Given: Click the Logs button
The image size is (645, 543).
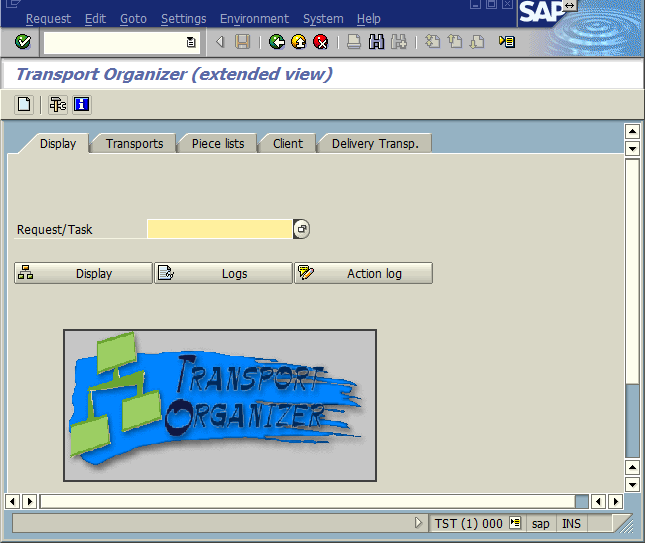Looking at the screenshot, I should pyautogui.click(x=223, y=273).
